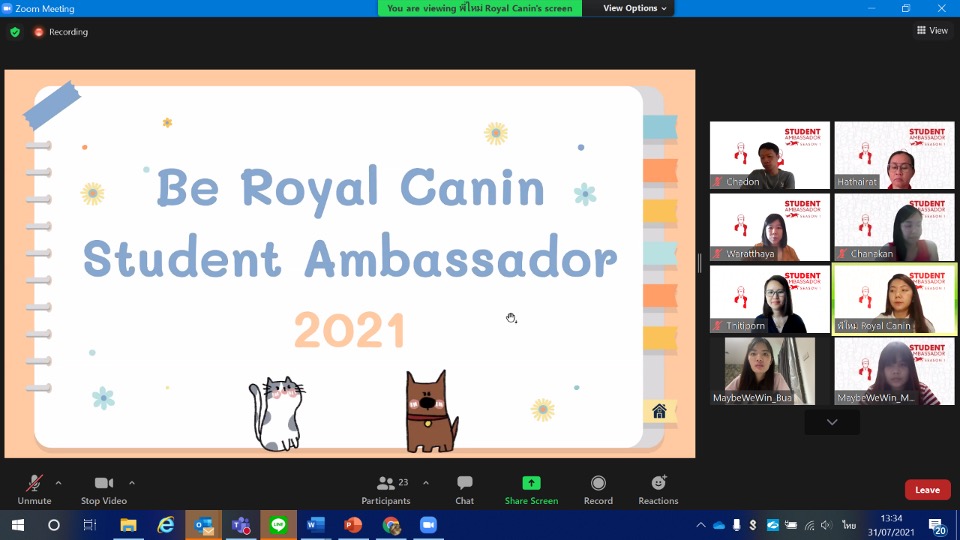Expand video options arrow beside Stop Video
This screenshot has width=960, height=540.
tap(132, 482)
